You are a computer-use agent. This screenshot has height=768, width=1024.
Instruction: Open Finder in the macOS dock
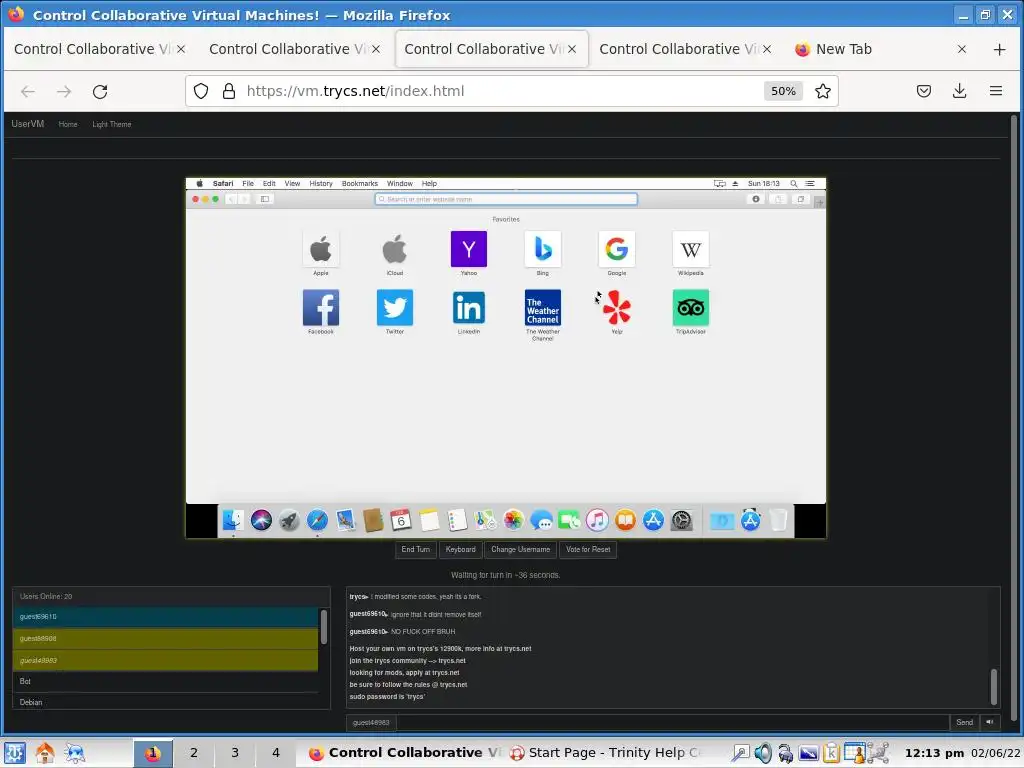click(x=233, y=520)
